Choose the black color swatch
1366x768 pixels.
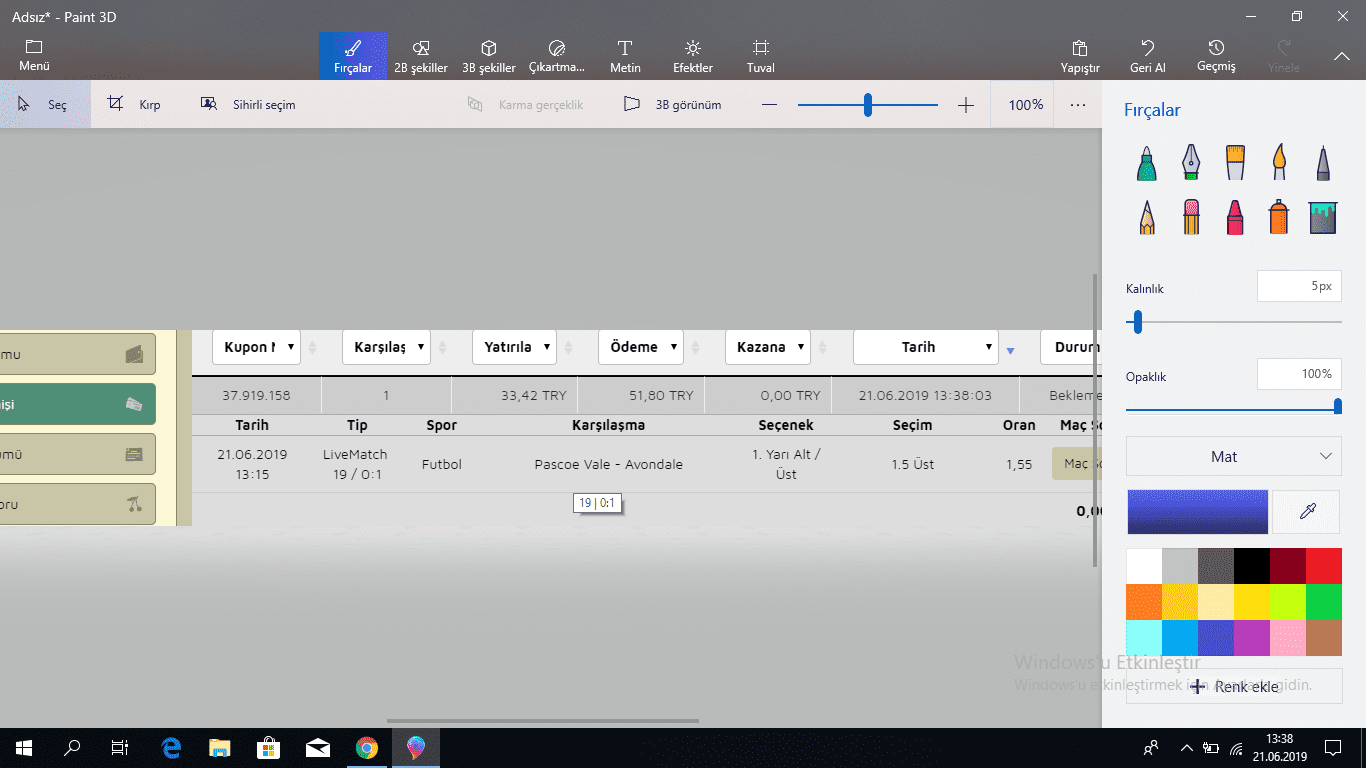tap(1252, 566)
